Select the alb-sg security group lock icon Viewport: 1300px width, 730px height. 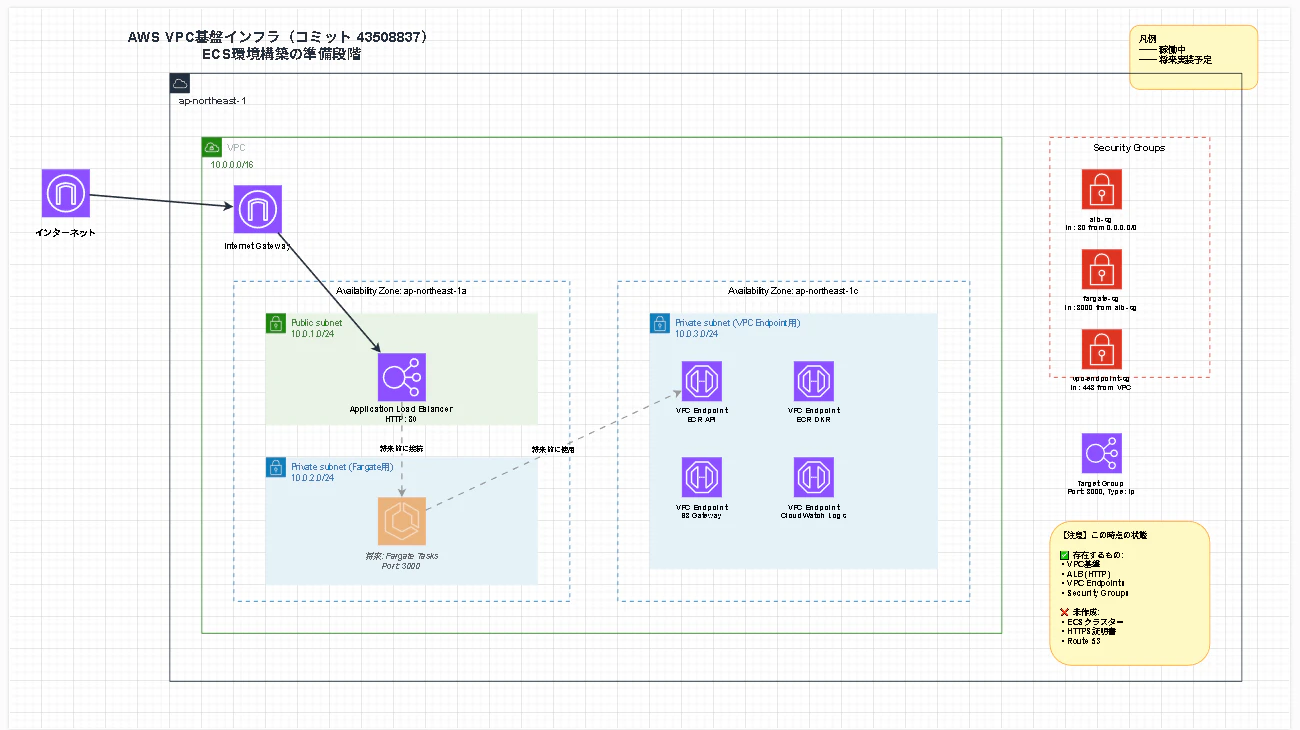point(1102,189)
